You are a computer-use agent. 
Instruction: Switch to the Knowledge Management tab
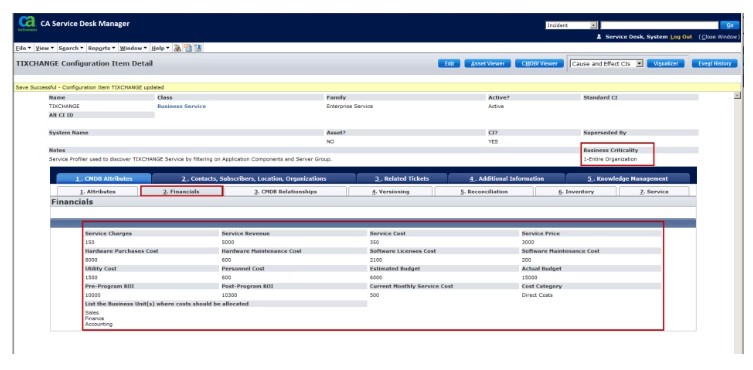tap(628, 178)
